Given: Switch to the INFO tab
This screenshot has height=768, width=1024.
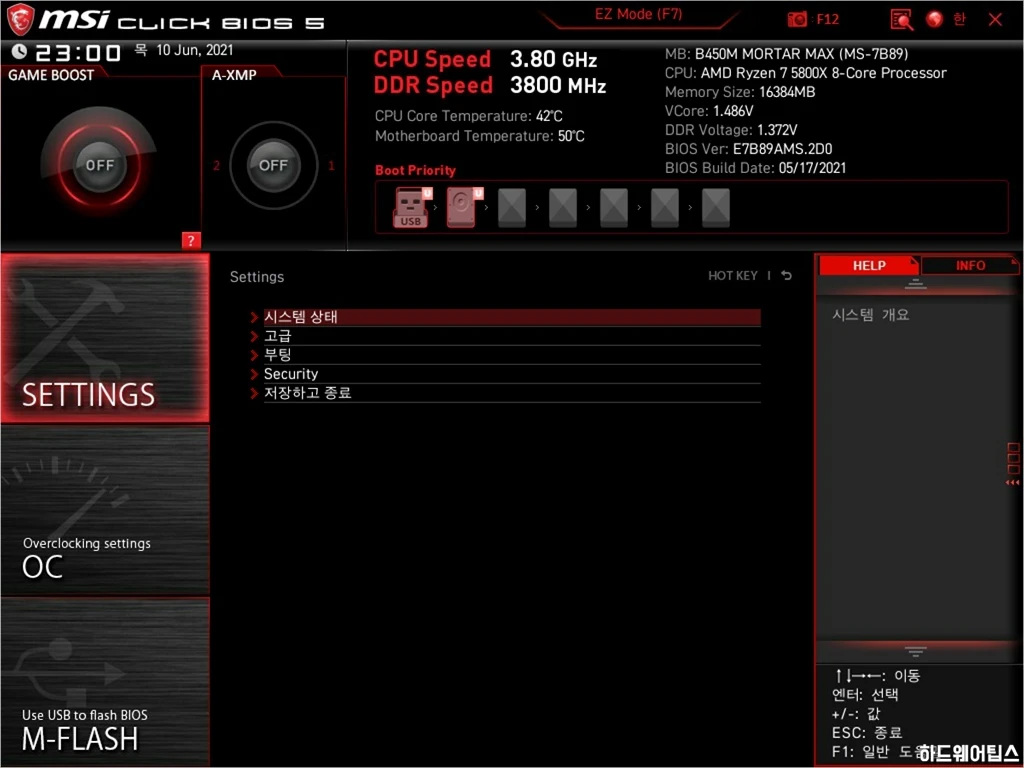Looking at the screenshot, I should 970,266.
